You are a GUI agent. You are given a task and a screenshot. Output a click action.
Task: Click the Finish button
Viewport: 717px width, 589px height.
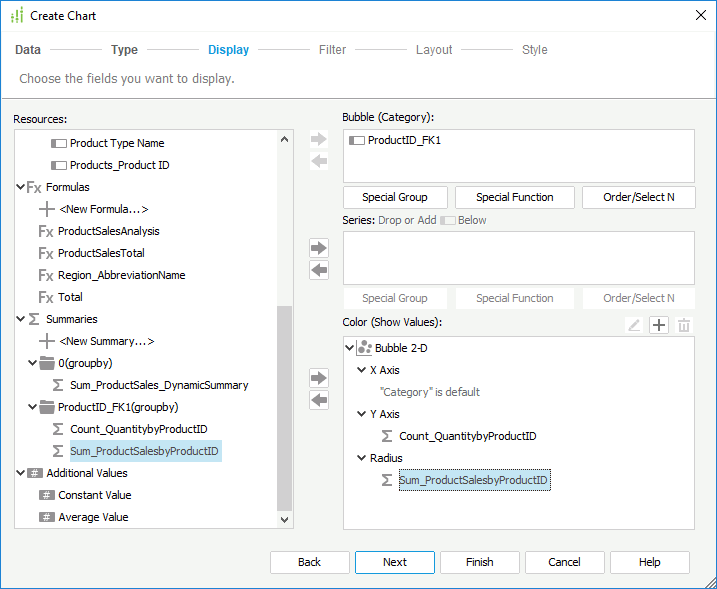[x=479, y=562]
